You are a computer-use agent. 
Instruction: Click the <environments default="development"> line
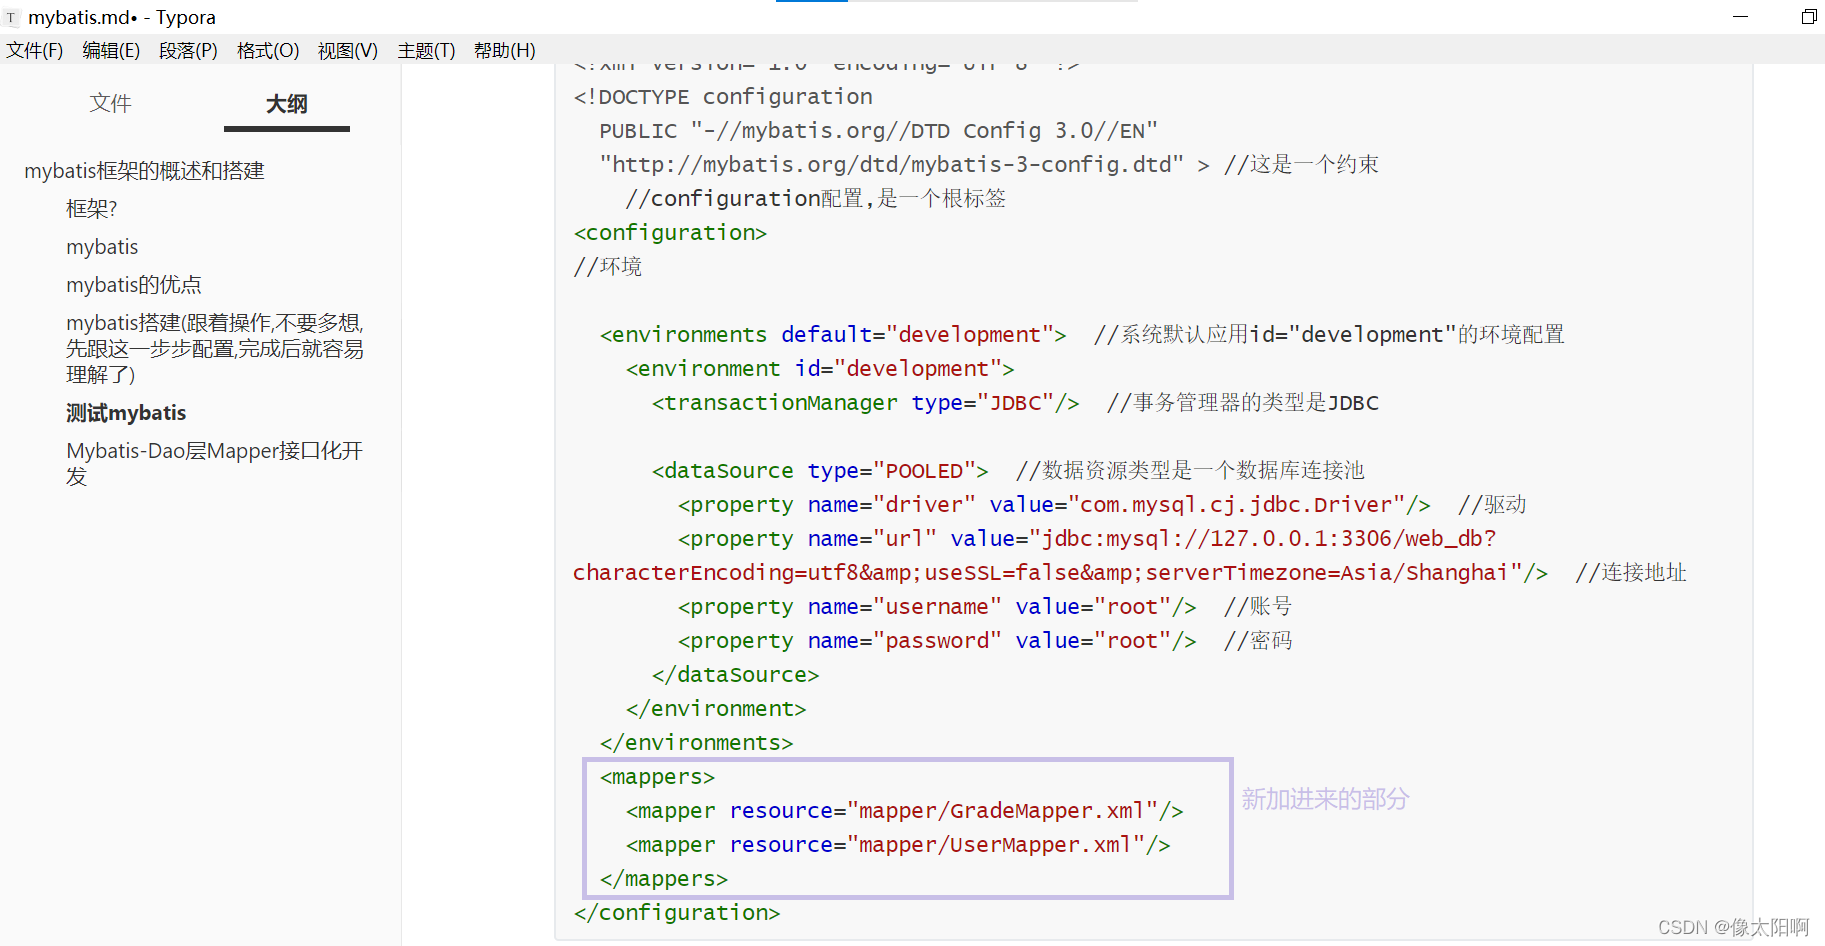point(1082,335)
